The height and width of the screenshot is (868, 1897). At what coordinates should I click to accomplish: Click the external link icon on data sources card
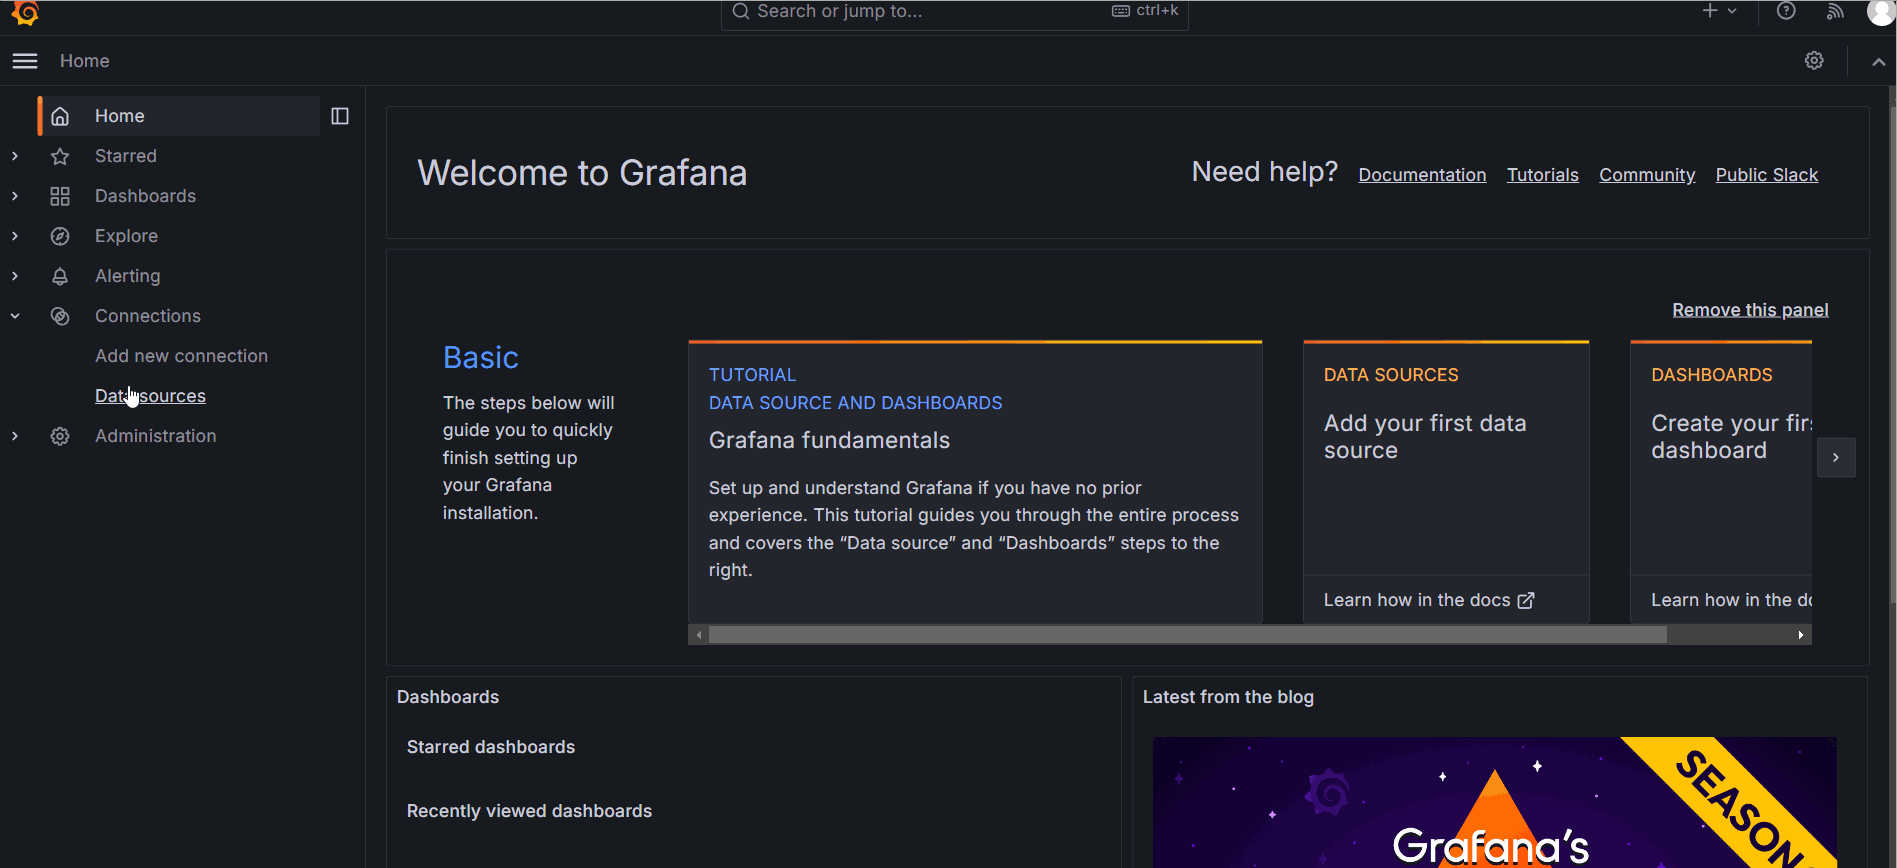click(1526, 600)
